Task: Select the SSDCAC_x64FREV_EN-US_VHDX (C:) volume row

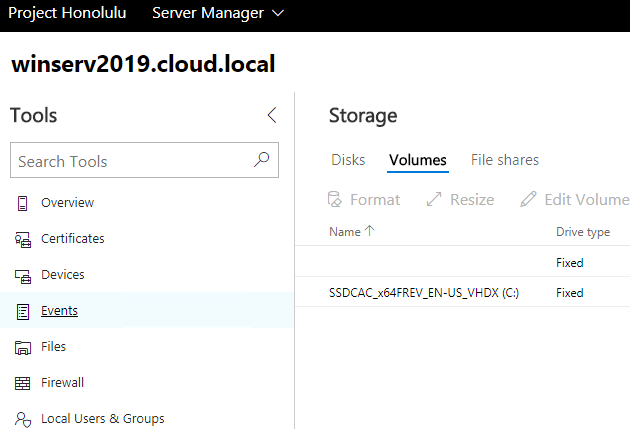Action: pos(424,293)
